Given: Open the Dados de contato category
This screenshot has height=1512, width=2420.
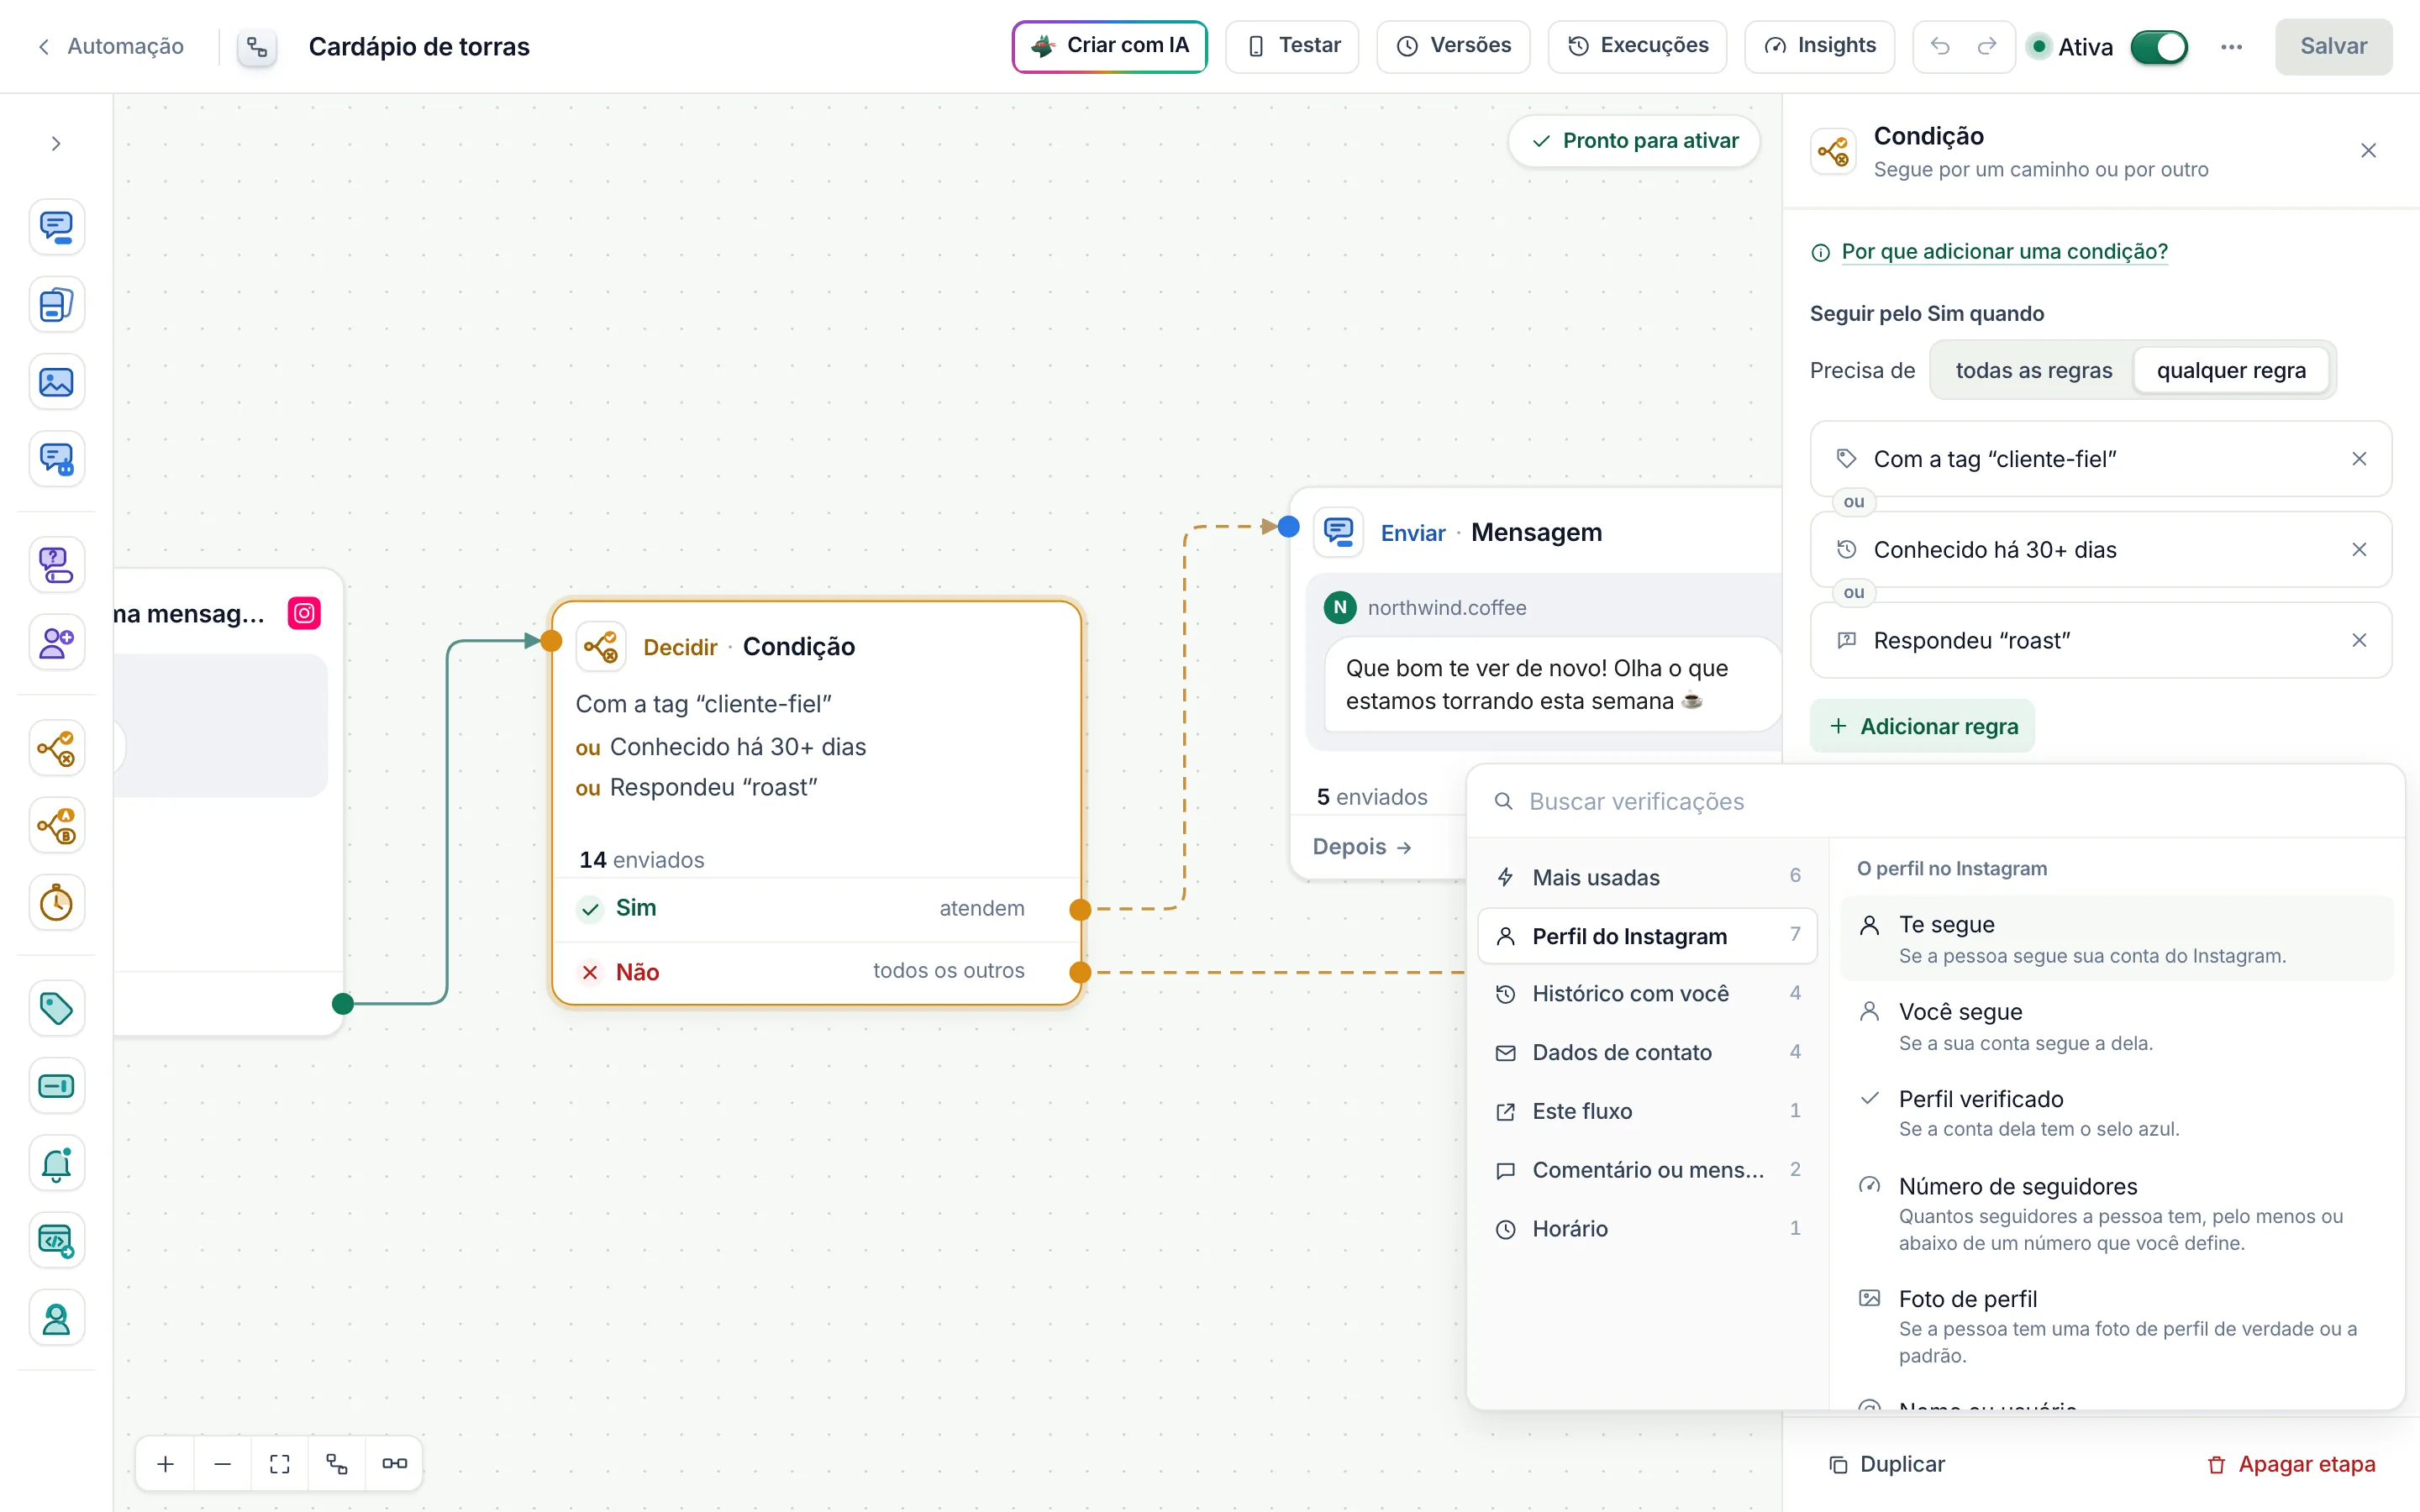Looking at the screenshot, I should pos(1647,1052).
